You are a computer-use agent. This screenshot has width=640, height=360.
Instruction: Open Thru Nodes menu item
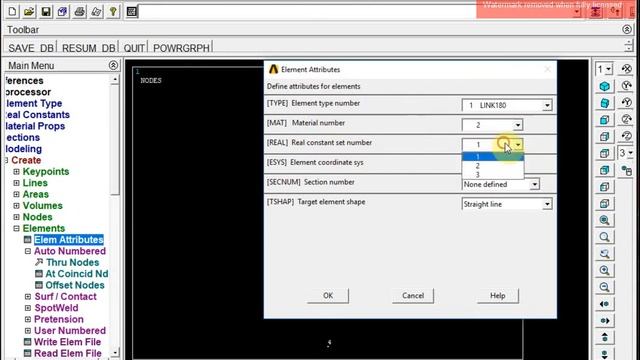point(72,262)
